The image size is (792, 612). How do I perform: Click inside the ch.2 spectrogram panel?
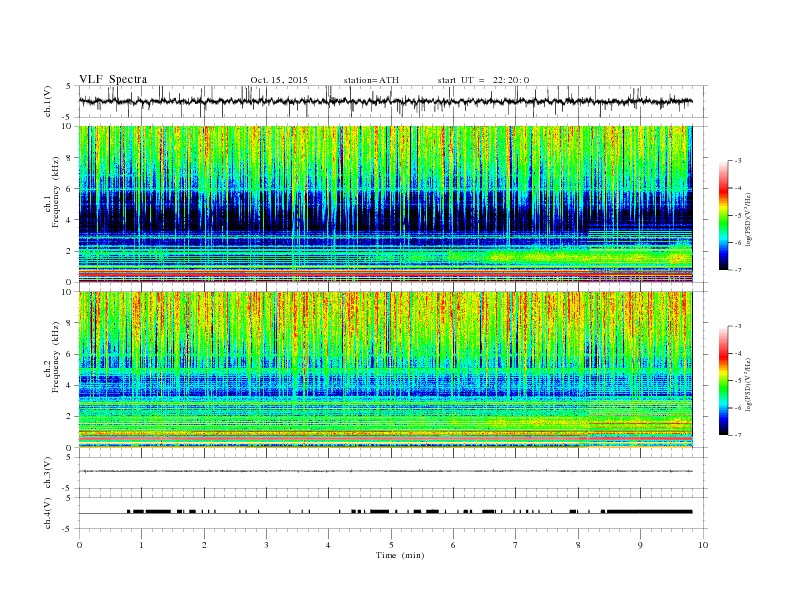coord(385,370)
